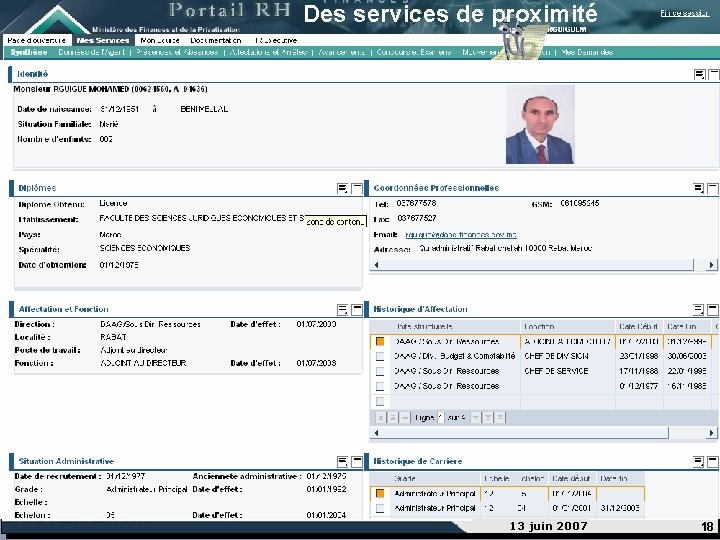Screen dimensions: 720x540
Task: Click the Fin de session link
Action: 685,13
